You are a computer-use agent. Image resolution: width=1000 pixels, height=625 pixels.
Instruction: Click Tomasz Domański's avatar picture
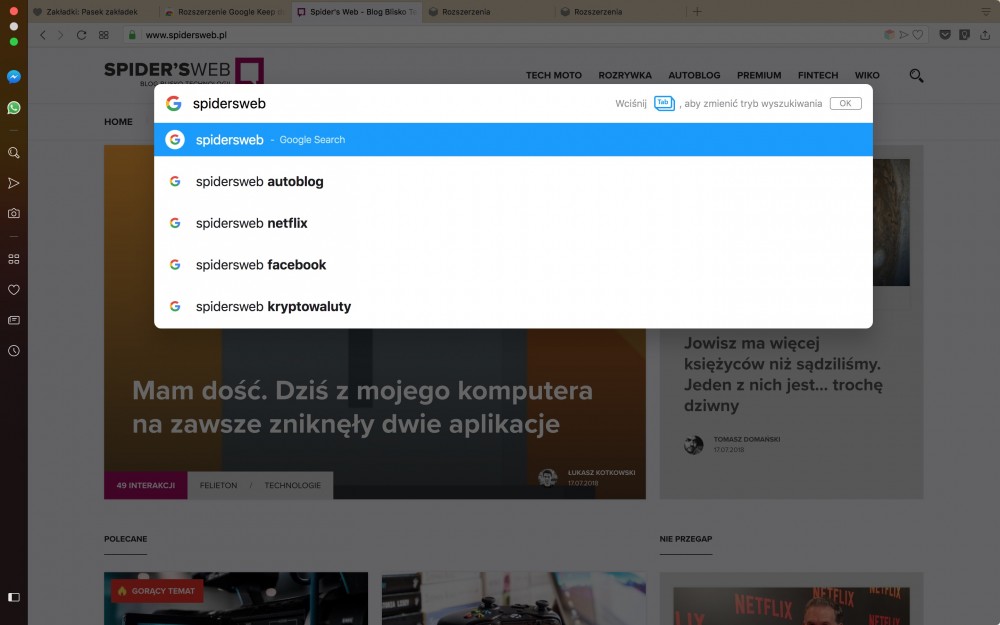click(694, 445)
